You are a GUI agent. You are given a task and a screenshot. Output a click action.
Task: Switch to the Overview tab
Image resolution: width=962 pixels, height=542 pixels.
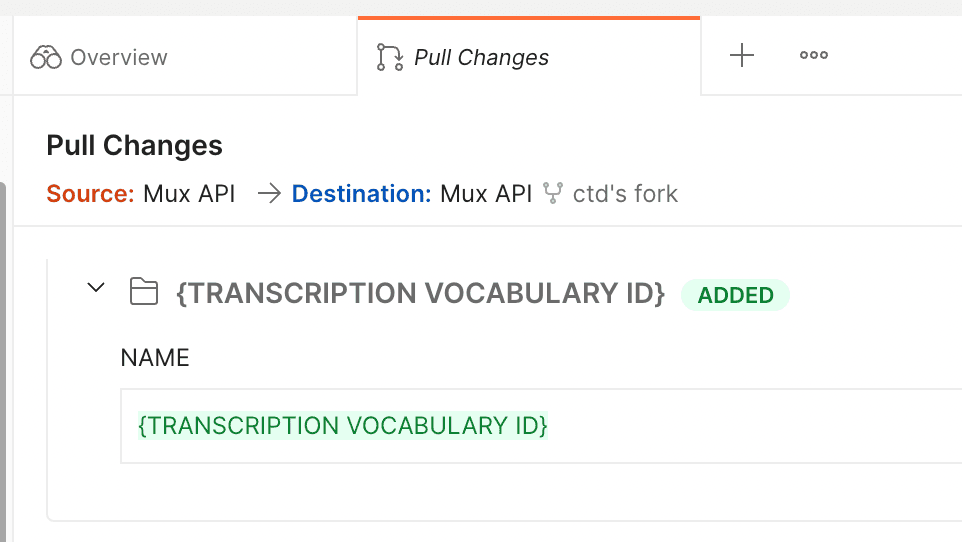[118, 57]
